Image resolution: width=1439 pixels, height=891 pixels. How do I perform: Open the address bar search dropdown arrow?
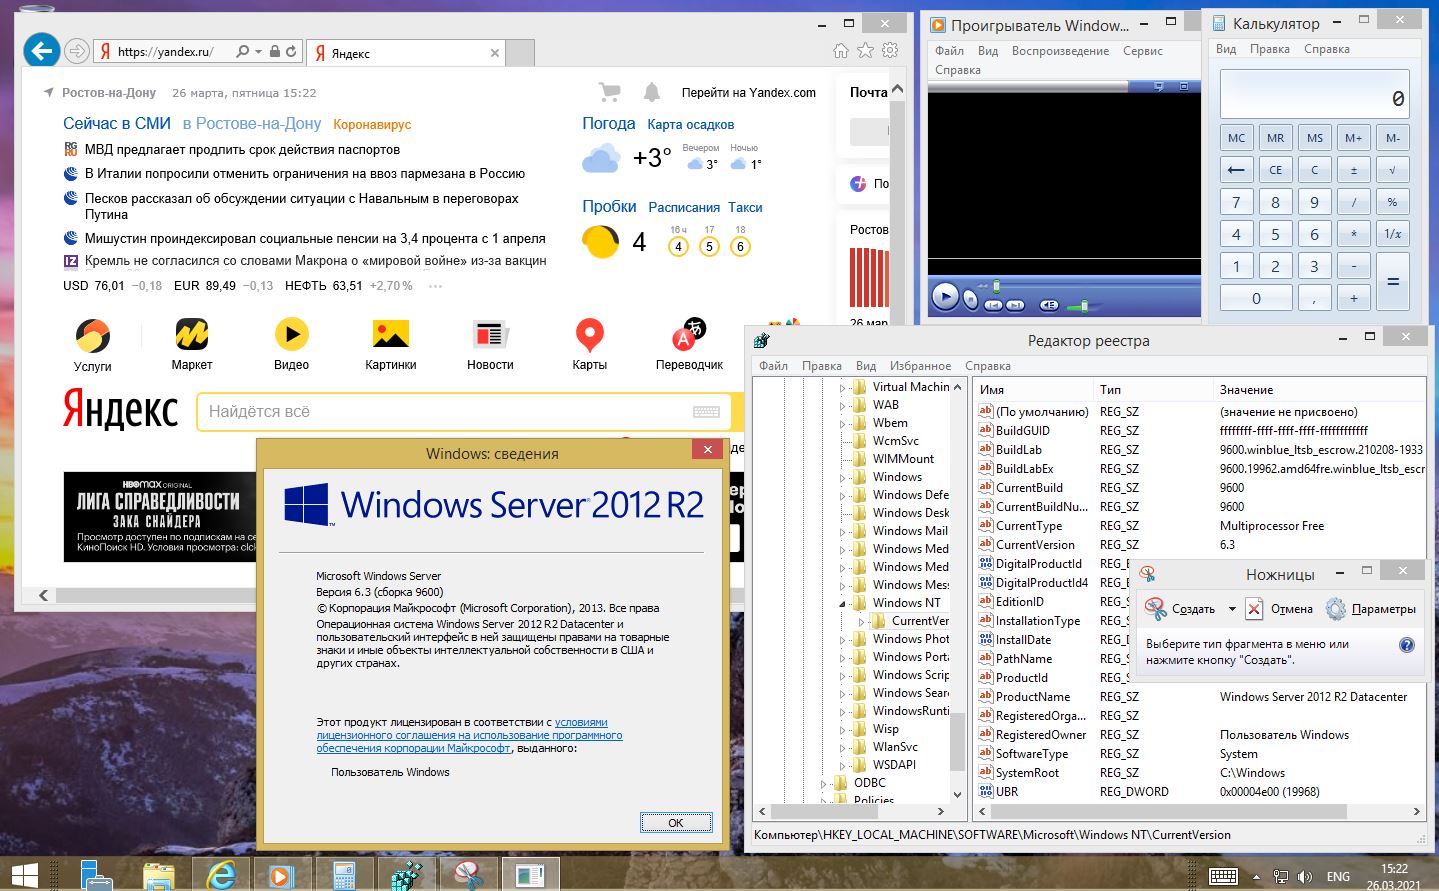pyautogui.click(x=258, y=51)
